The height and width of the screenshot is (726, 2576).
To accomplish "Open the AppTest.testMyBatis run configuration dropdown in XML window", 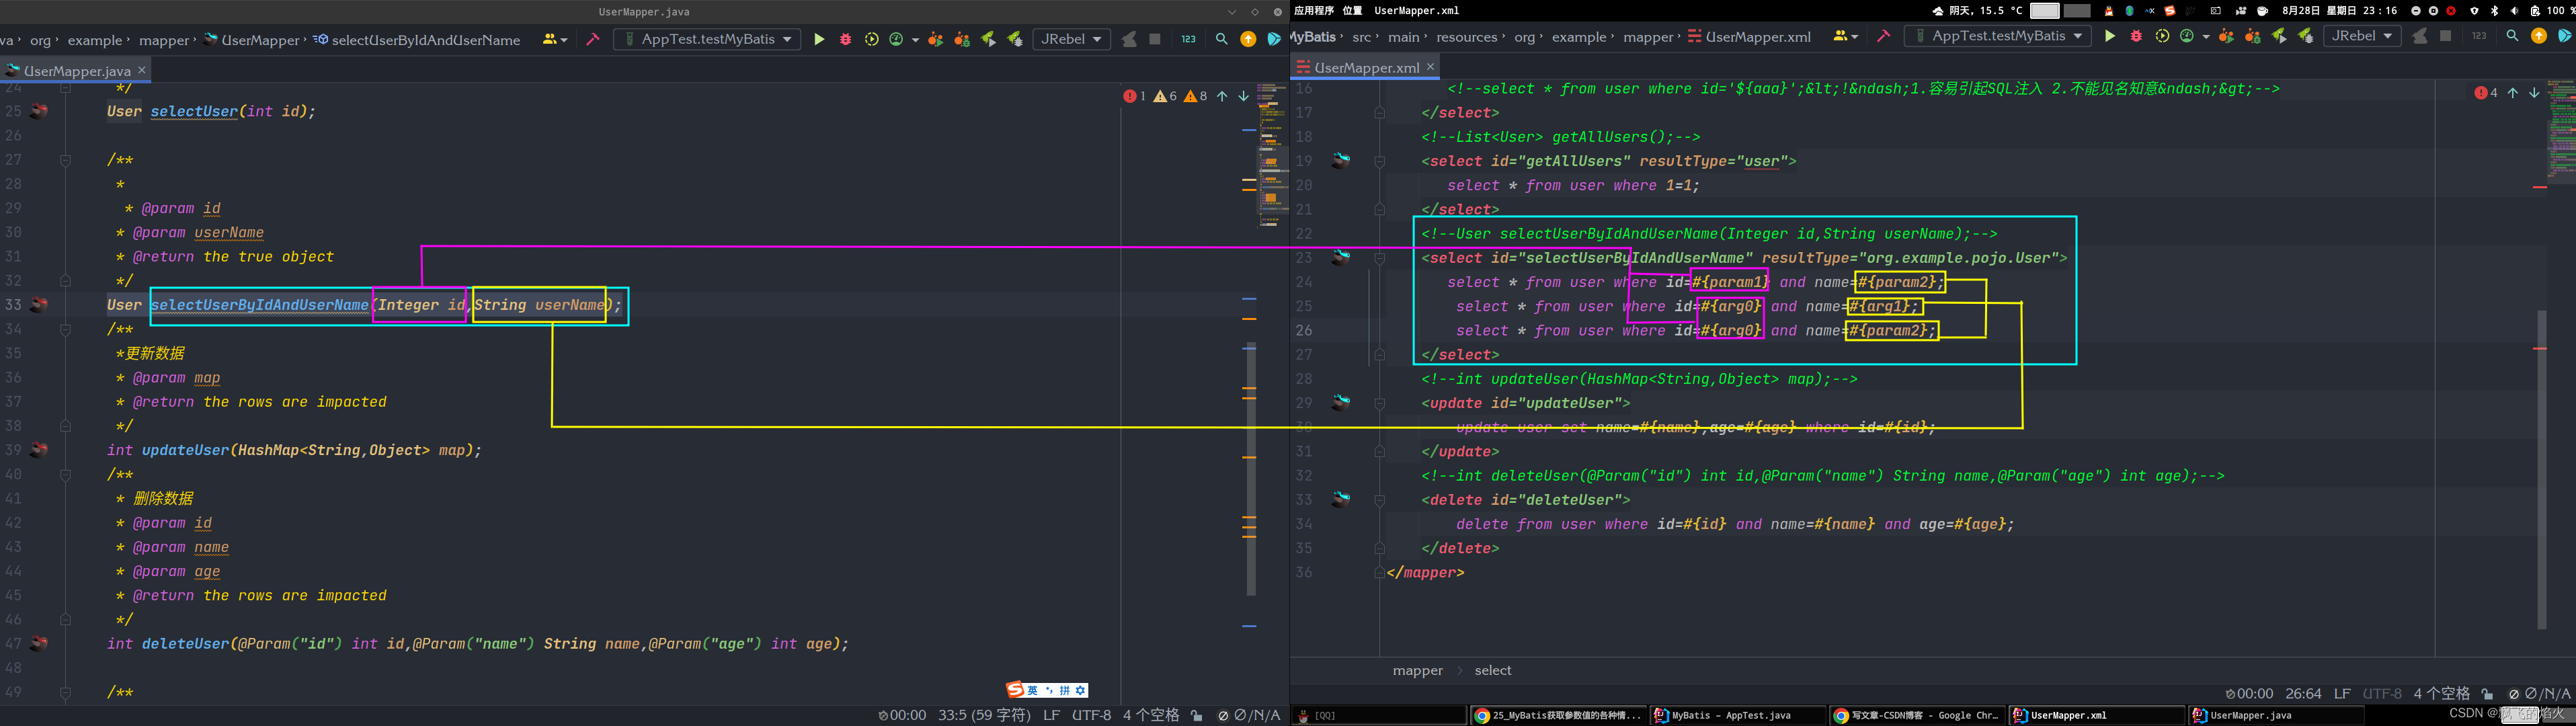I will [1998, 36].
